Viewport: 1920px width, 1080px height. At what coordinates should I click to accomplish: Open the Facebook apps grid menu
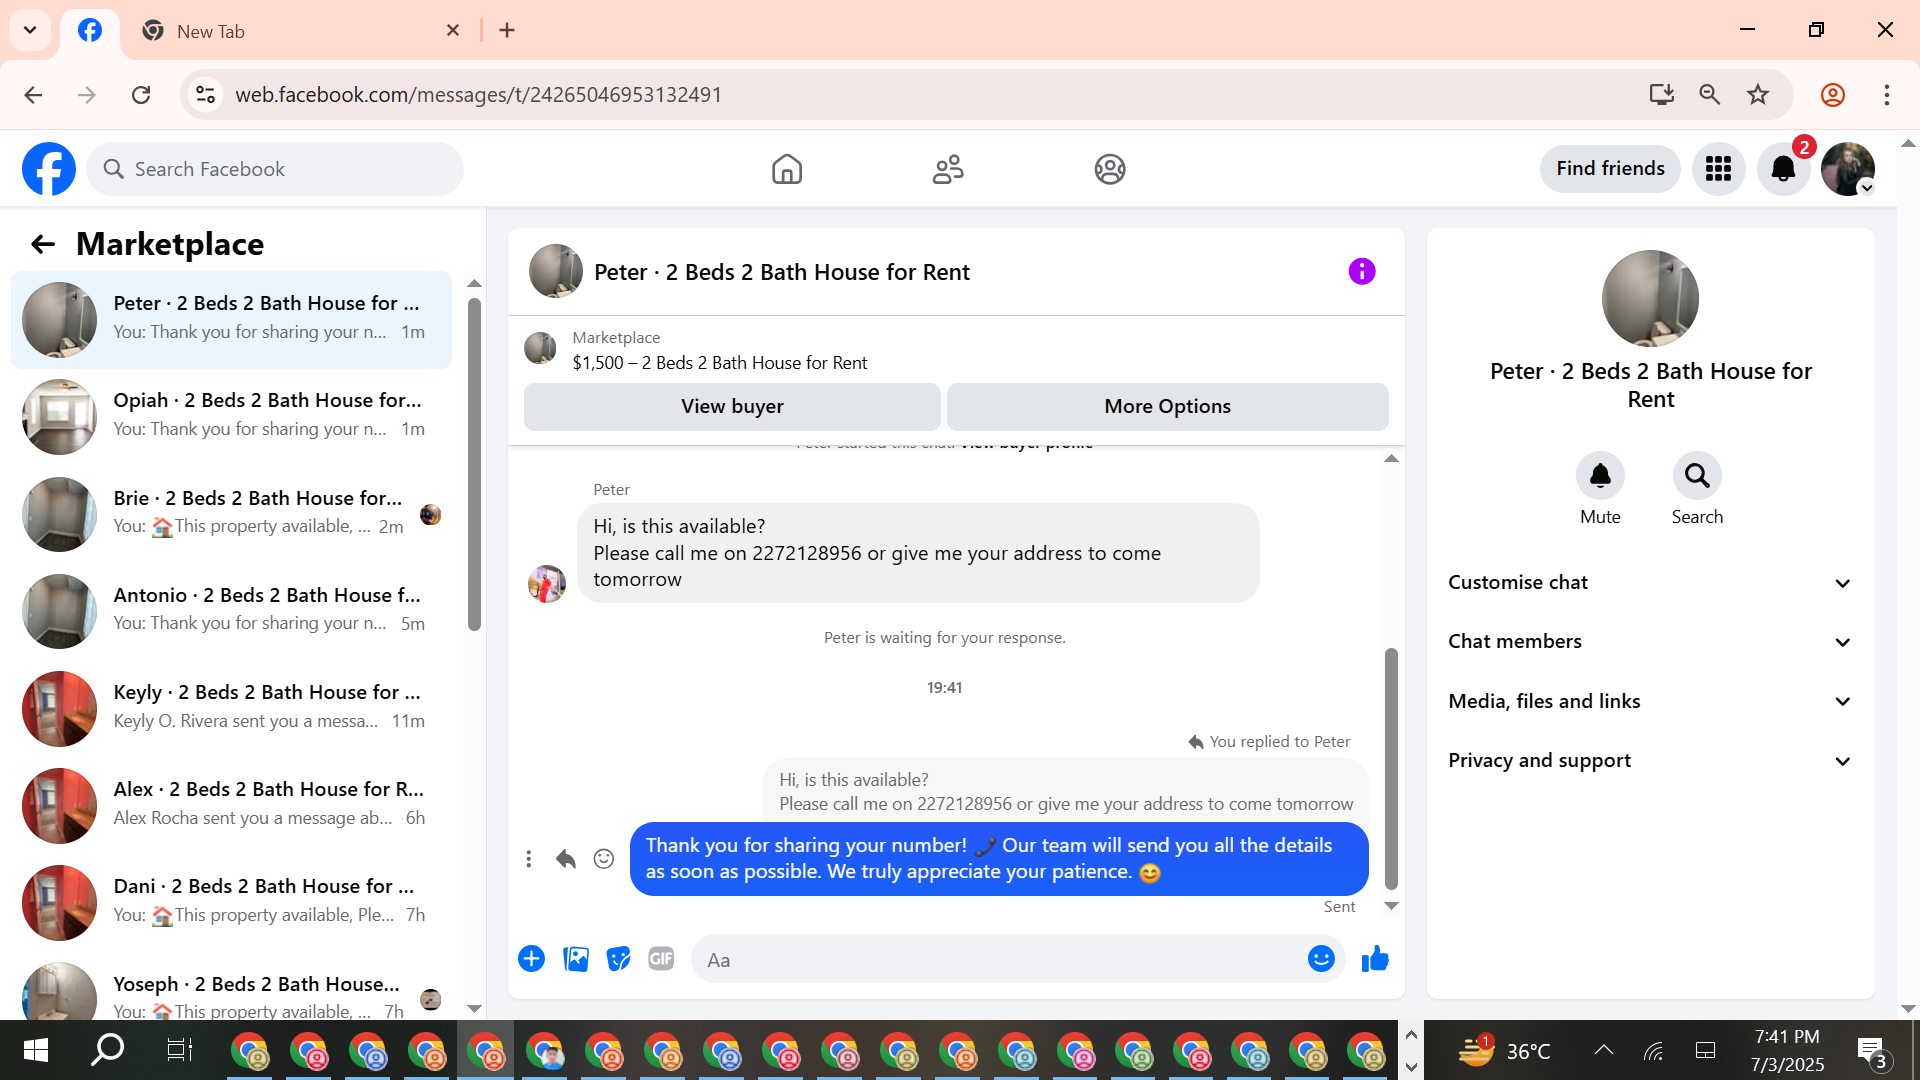click(x=1718, y=169)
